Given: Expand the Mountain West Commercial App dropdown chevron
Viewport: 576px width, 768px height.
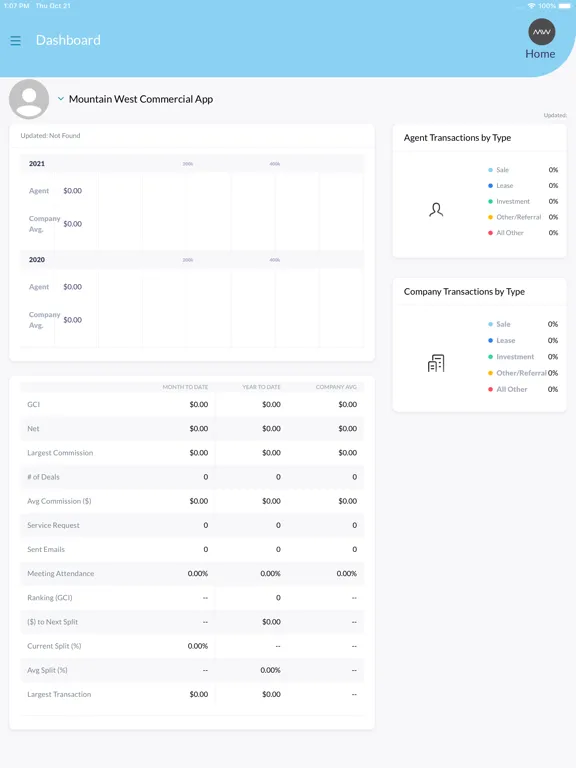Looking at the screenshot, I should [61, 98].
